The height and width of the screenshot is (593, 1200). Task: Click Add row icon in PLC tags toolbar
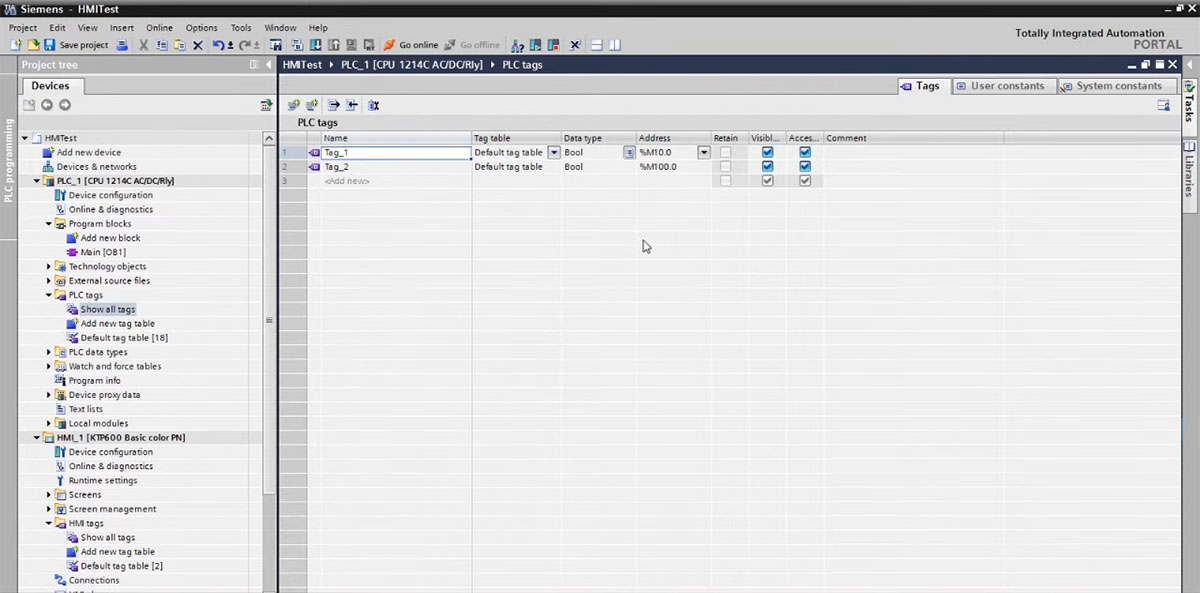tap(312, 105)
